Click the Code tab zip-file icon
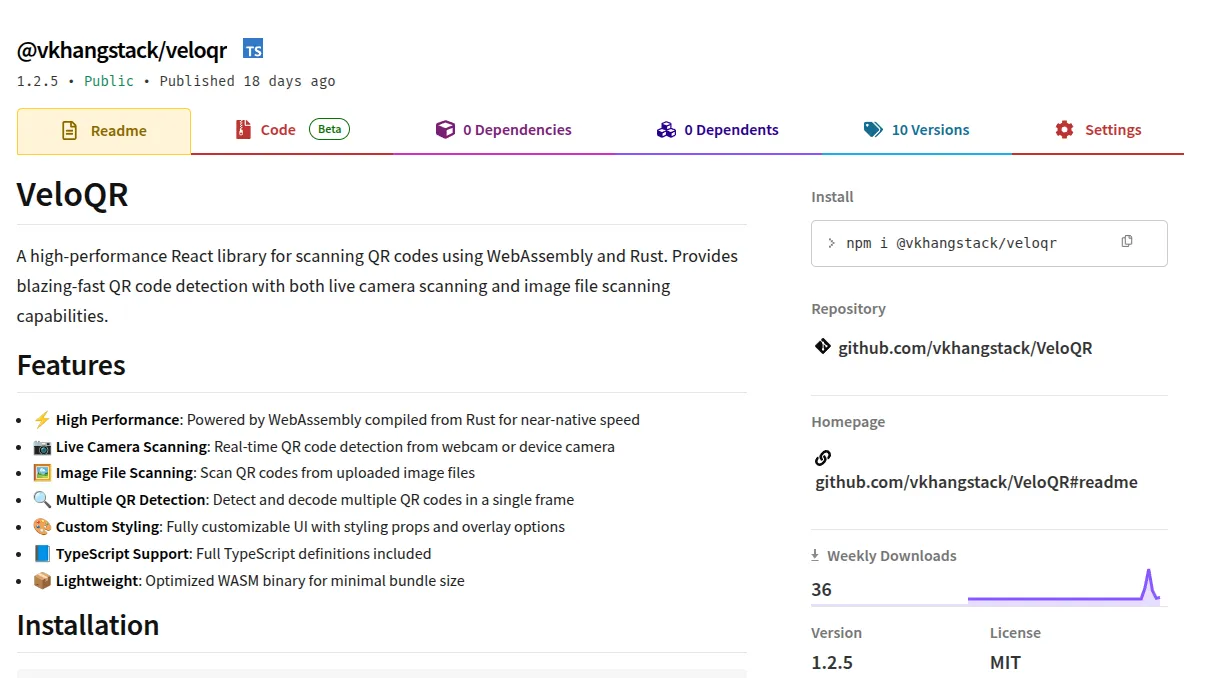The width and height of the screenshot is (1216, 678). coord(243,130)
